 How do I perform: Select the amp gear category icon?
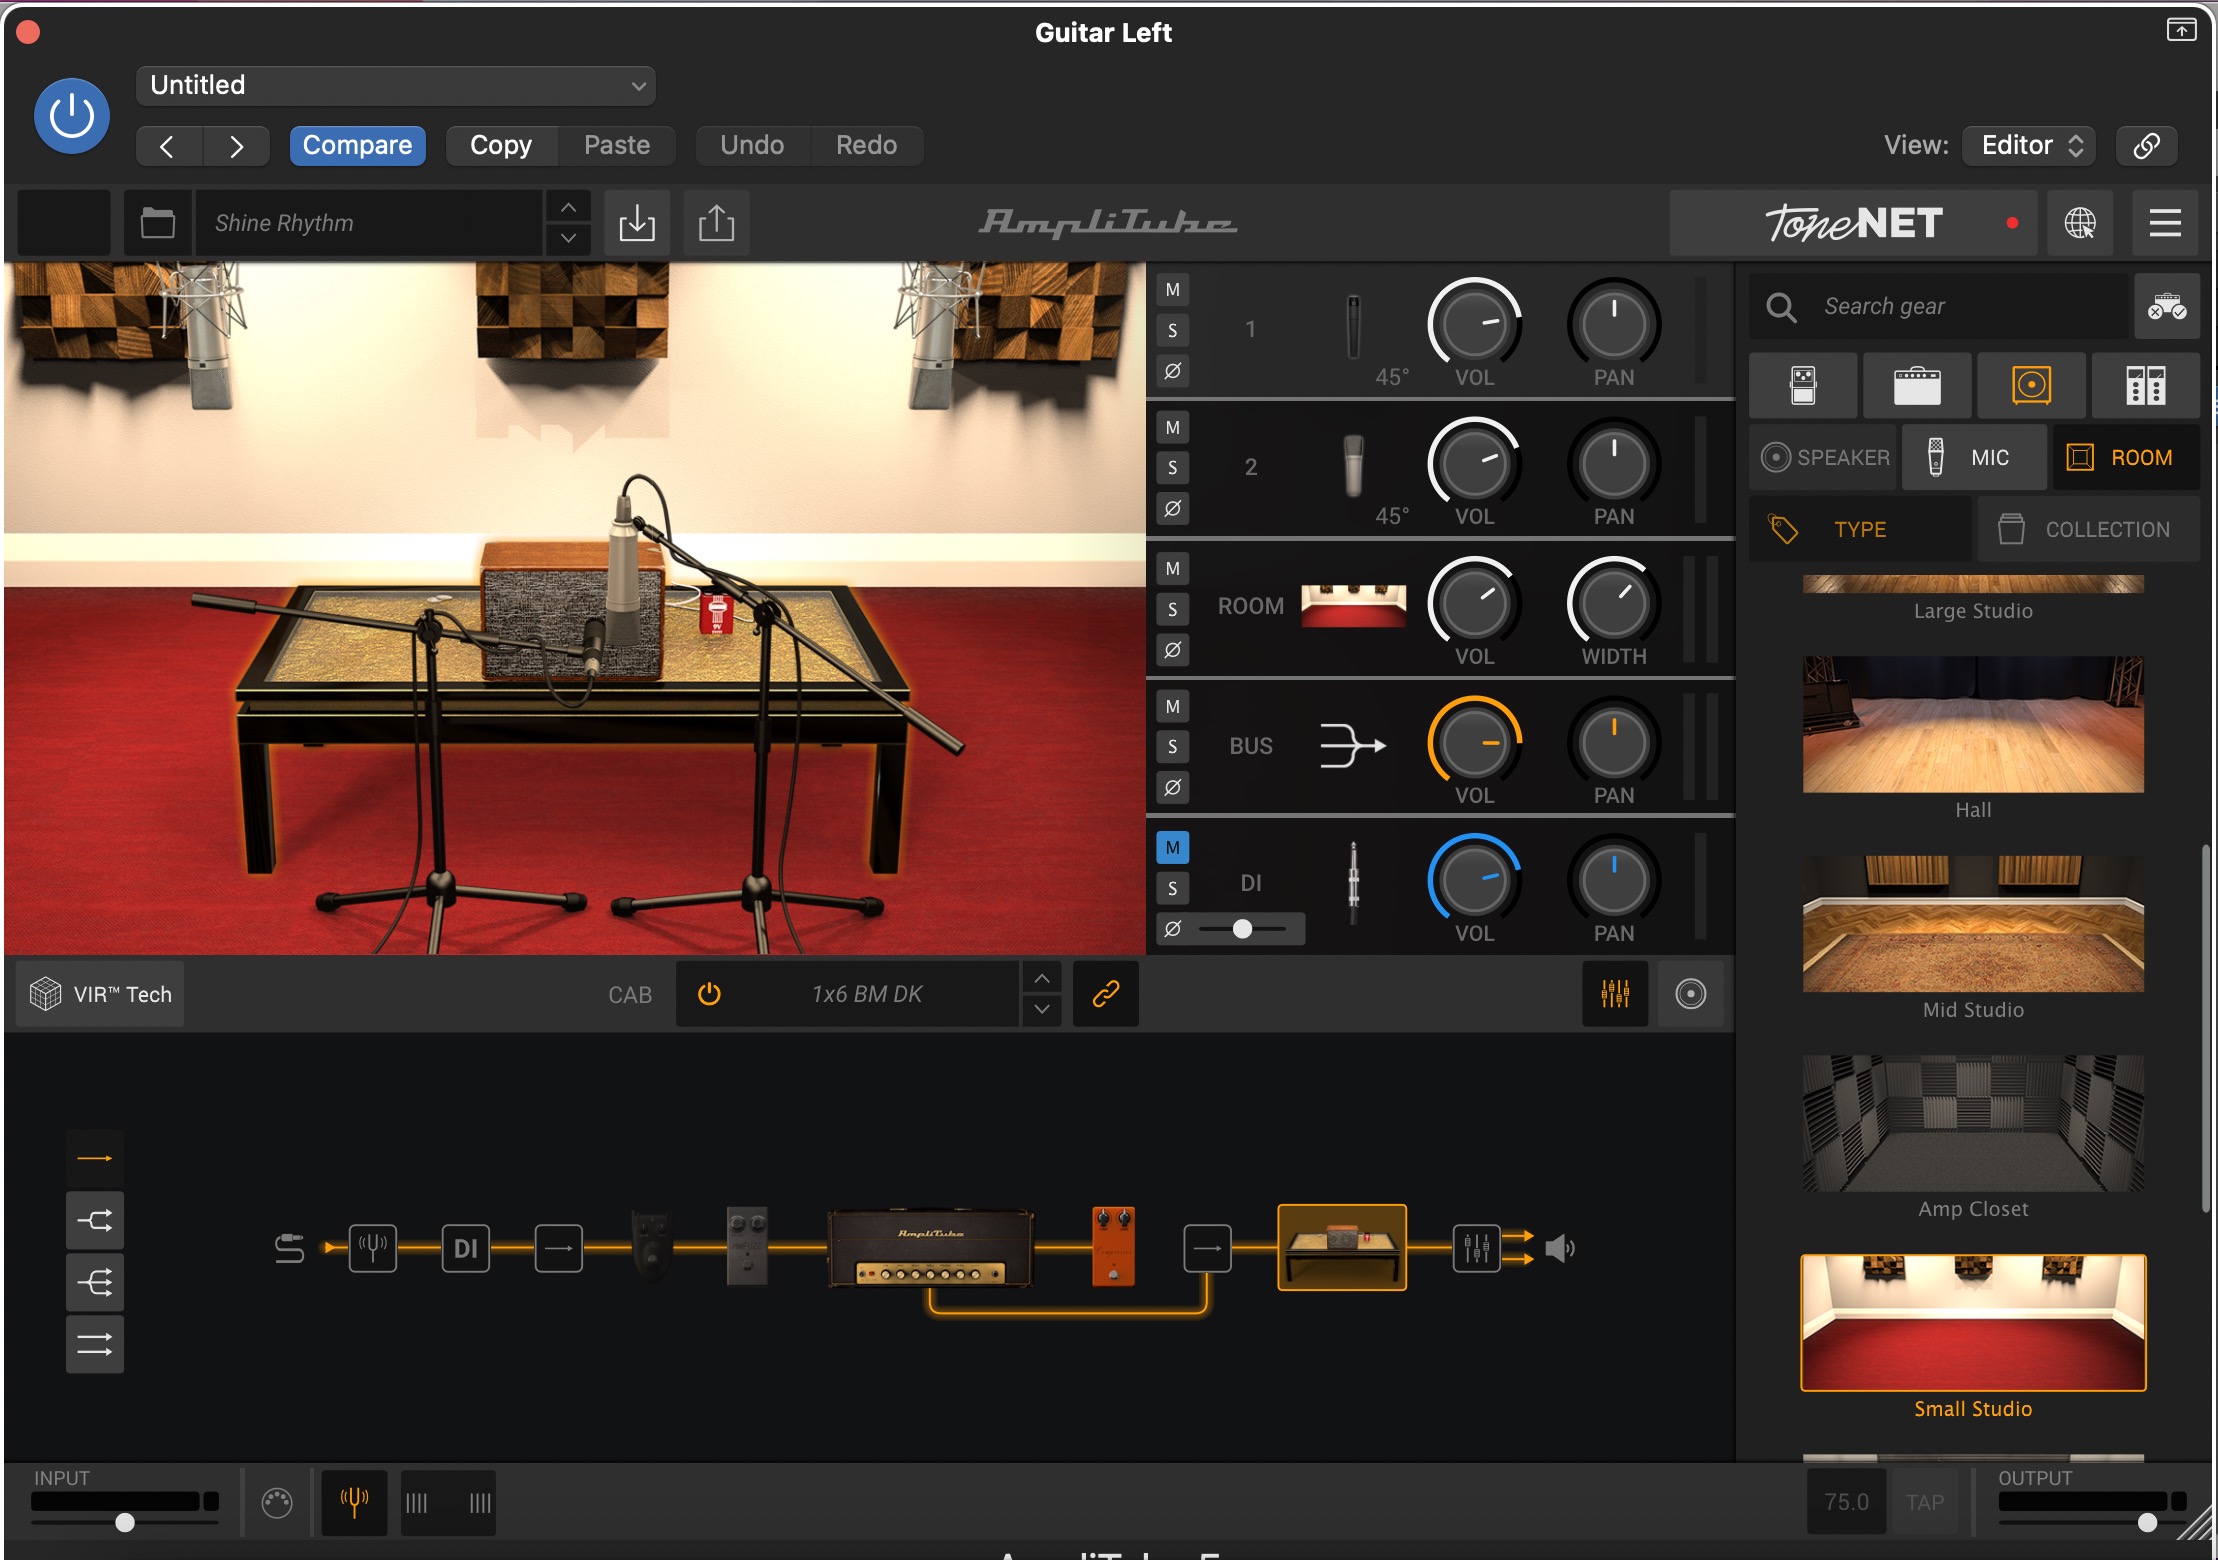click(x=1917, y=385)
